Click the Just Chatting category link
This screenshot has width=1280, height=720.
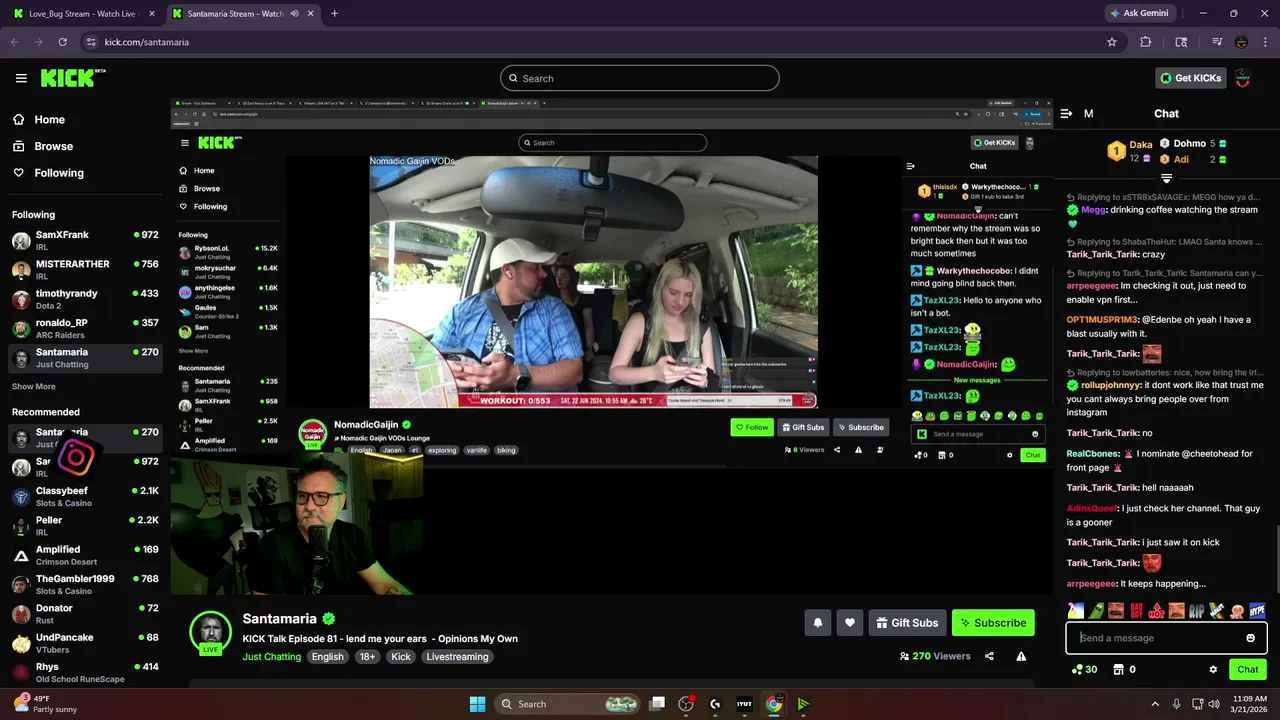pyautogui.click(x=272, y=657)
